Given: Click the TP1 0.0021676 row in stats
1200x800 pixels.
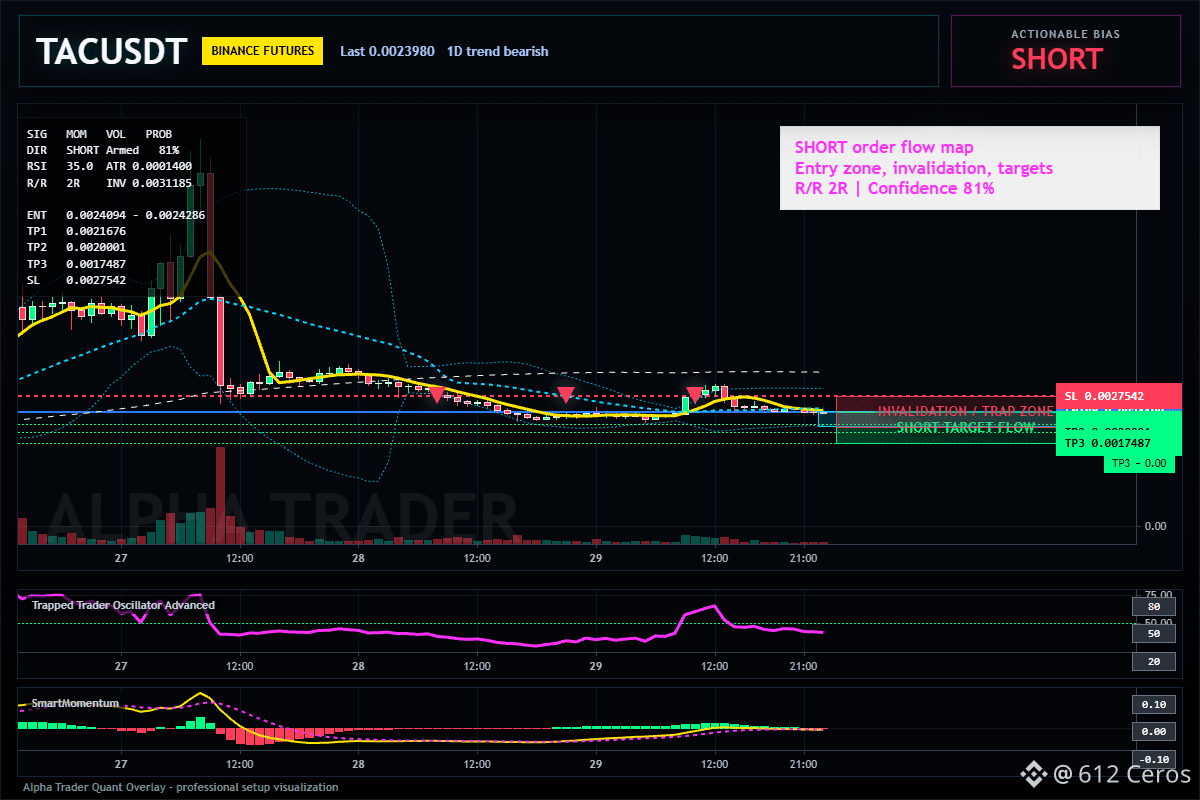Looking at the screenshot, I should [77, 231].
